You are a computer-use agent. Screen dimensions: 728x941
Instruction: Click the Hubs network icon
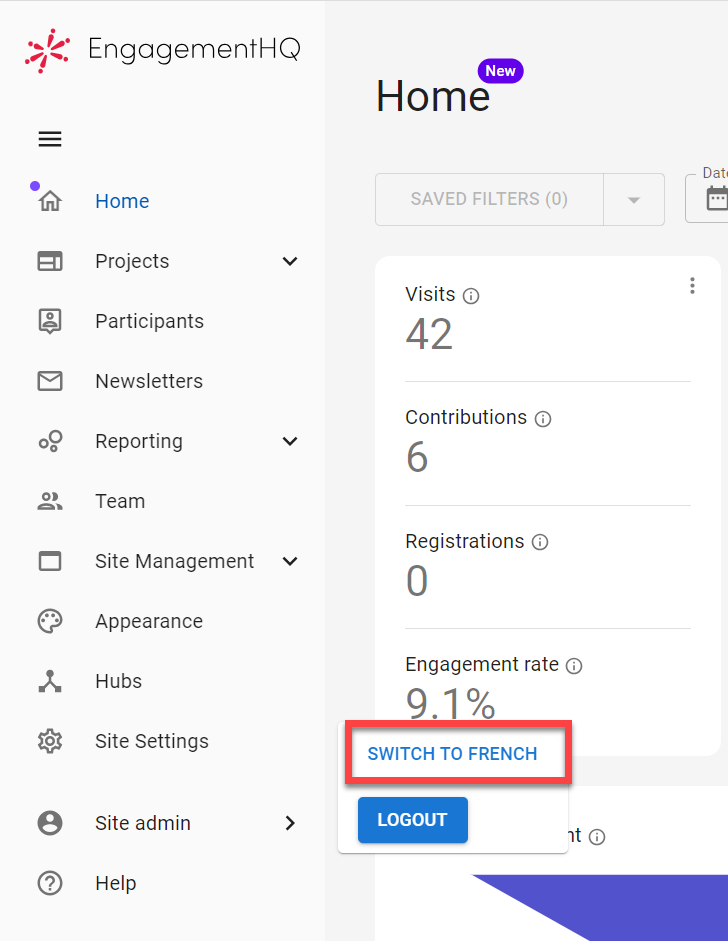pyautogui.click(x=50, y=681)
